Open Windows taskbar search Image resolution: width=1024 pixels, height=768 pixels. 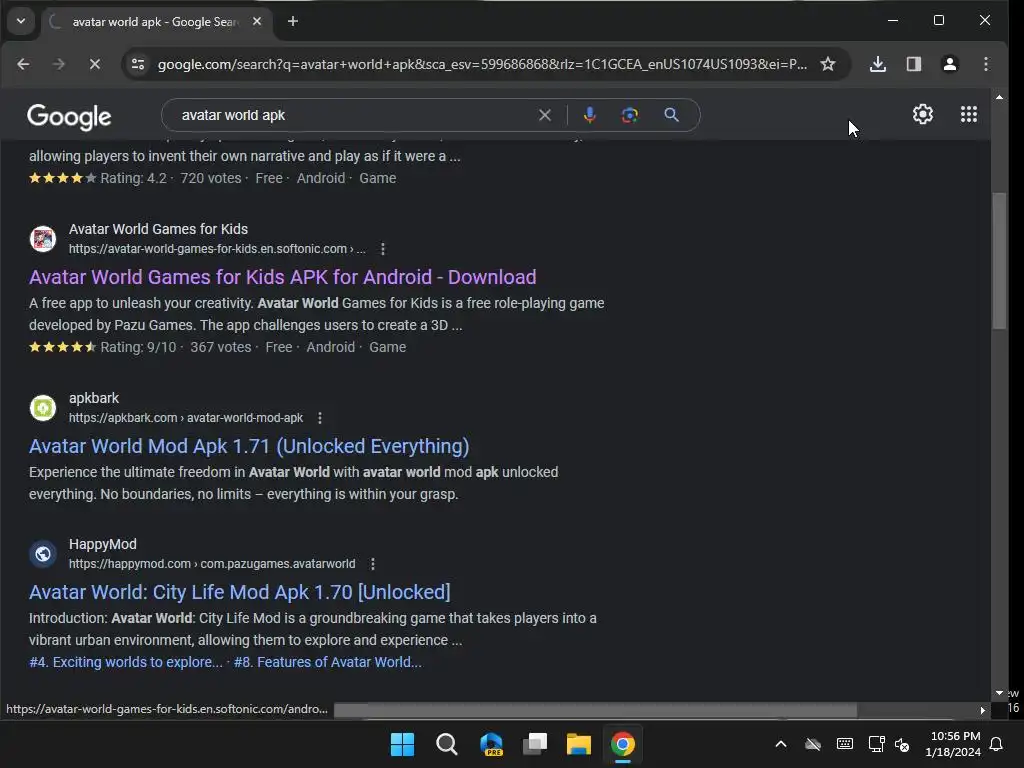[x=447, y=744]
